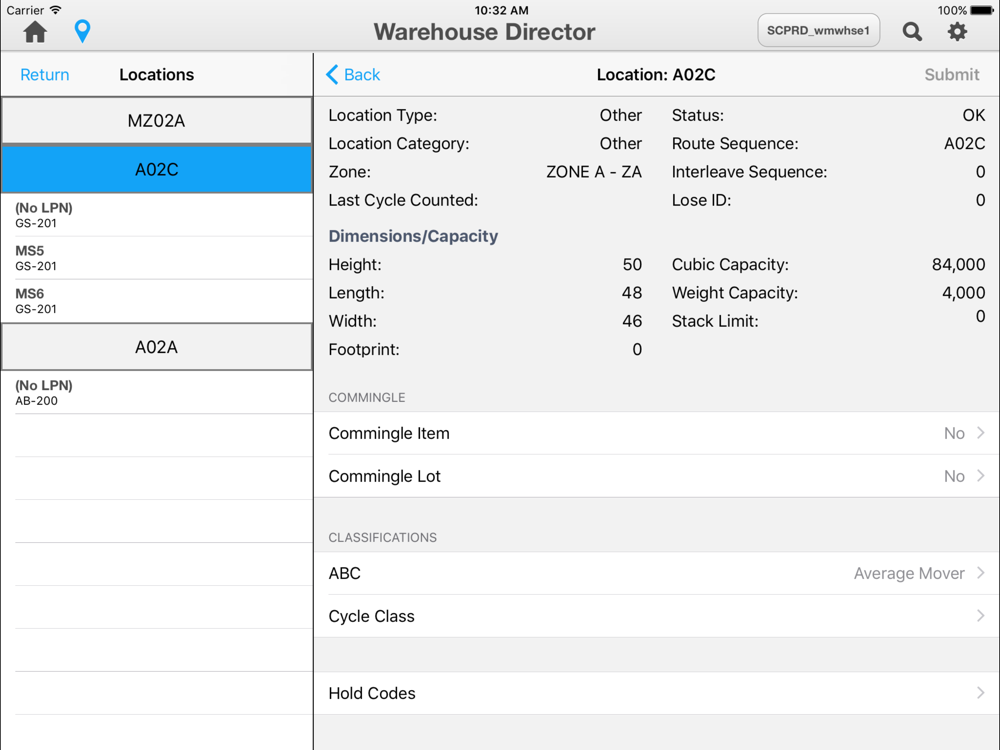This screenshot has height=750, width=1000.
Task: Choose MS6 GS-201 inventory entry
Action: pos(157,301)
